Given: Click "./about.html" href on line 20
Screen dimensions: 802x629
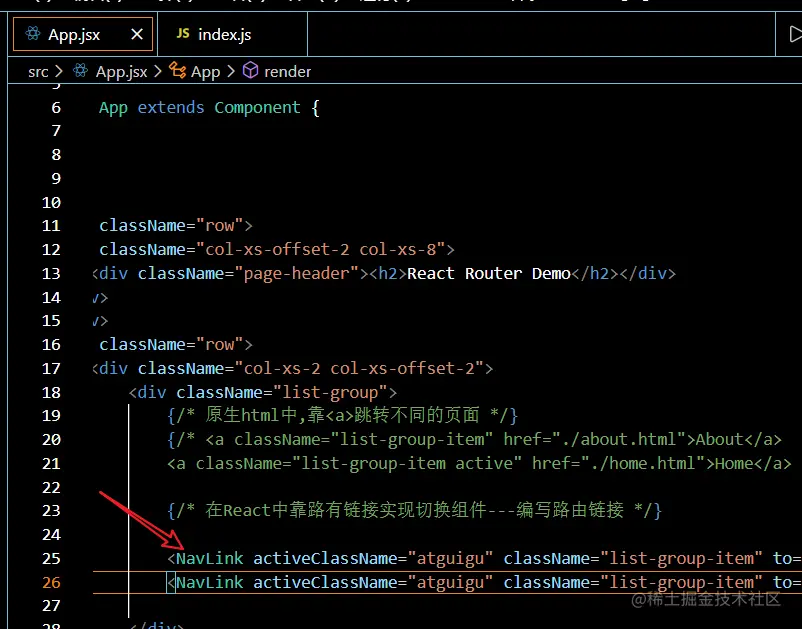Looking at the screenshot, I should click(x=618, y=439).
